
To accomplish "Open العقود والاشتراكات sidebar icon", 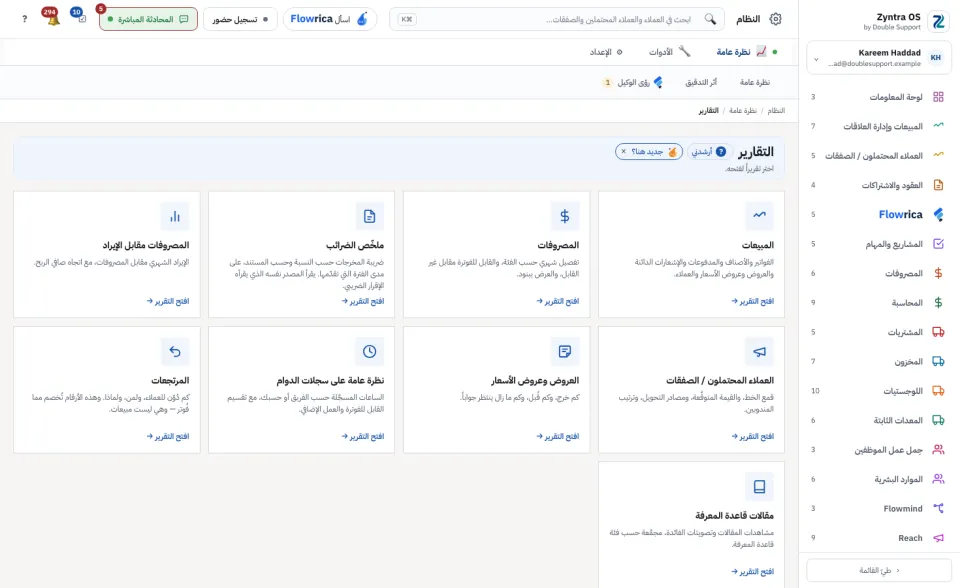I will coord(938,185).
